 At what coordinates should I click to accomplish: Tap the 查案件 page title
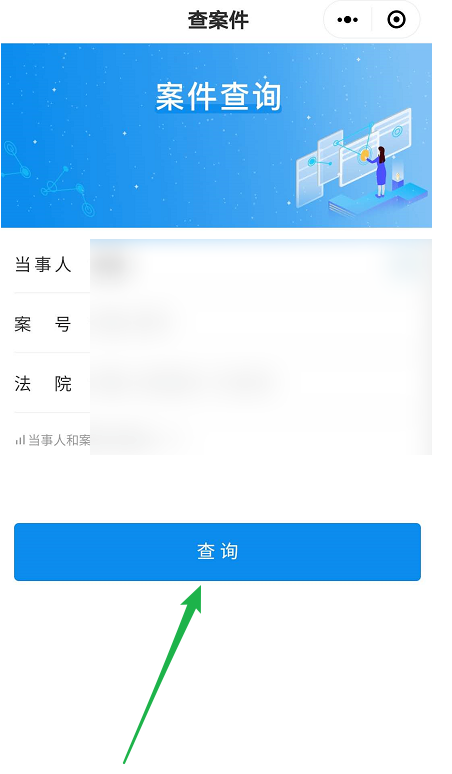pos(218,20)
